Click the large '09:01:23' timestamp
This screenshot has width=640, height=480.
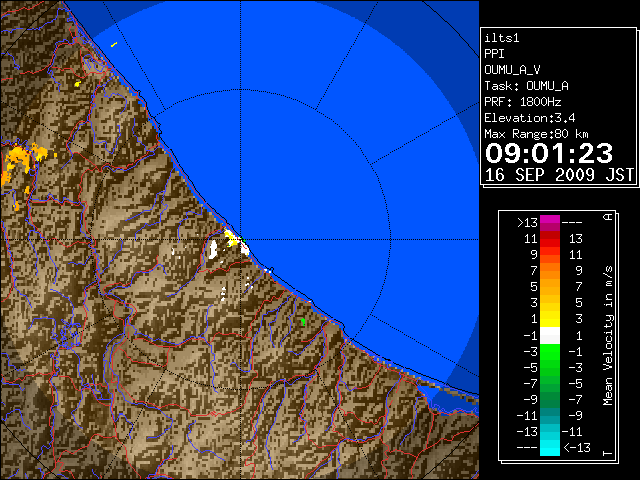point(549,153)
